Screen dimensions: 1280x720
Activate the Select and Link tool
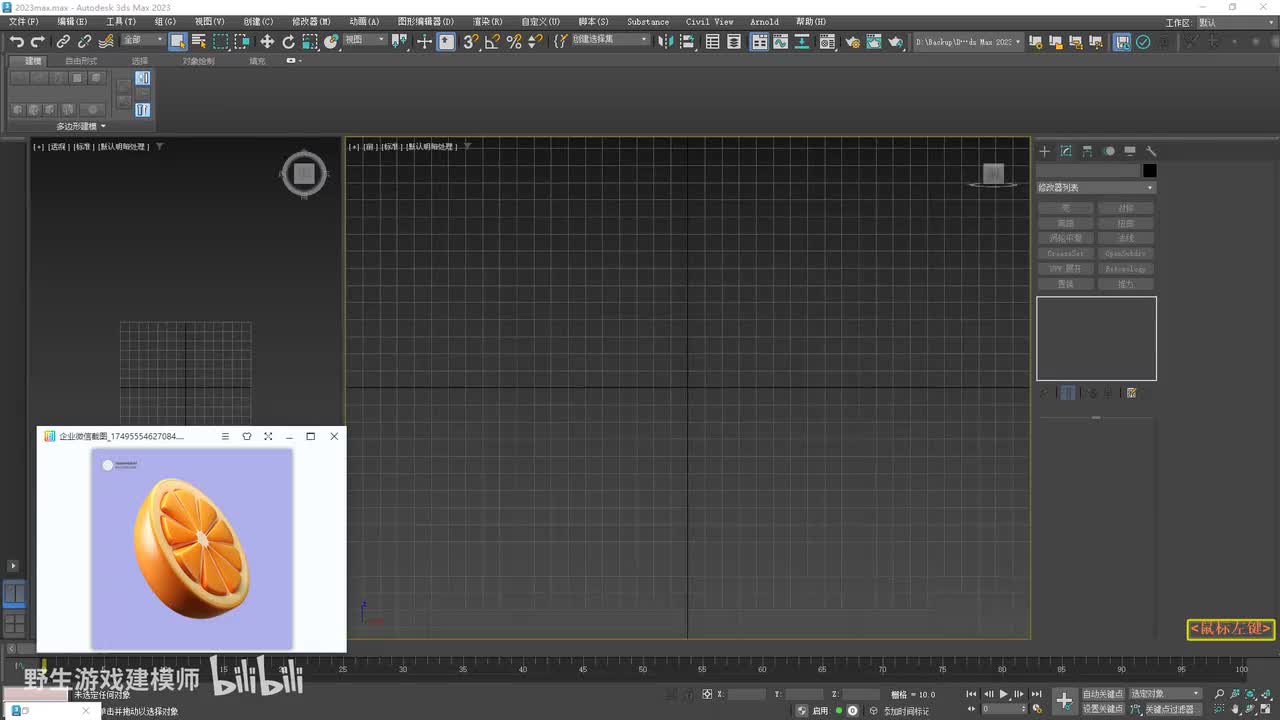pos(63,41)
